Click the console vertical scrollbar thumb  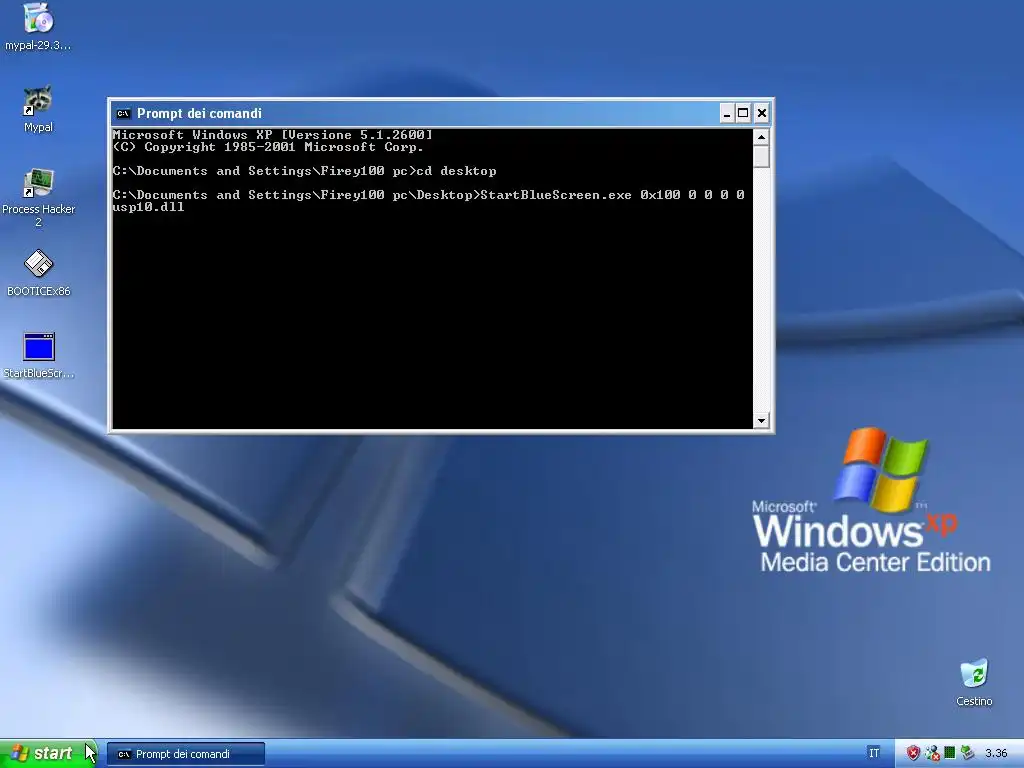[x=761, y=157]
